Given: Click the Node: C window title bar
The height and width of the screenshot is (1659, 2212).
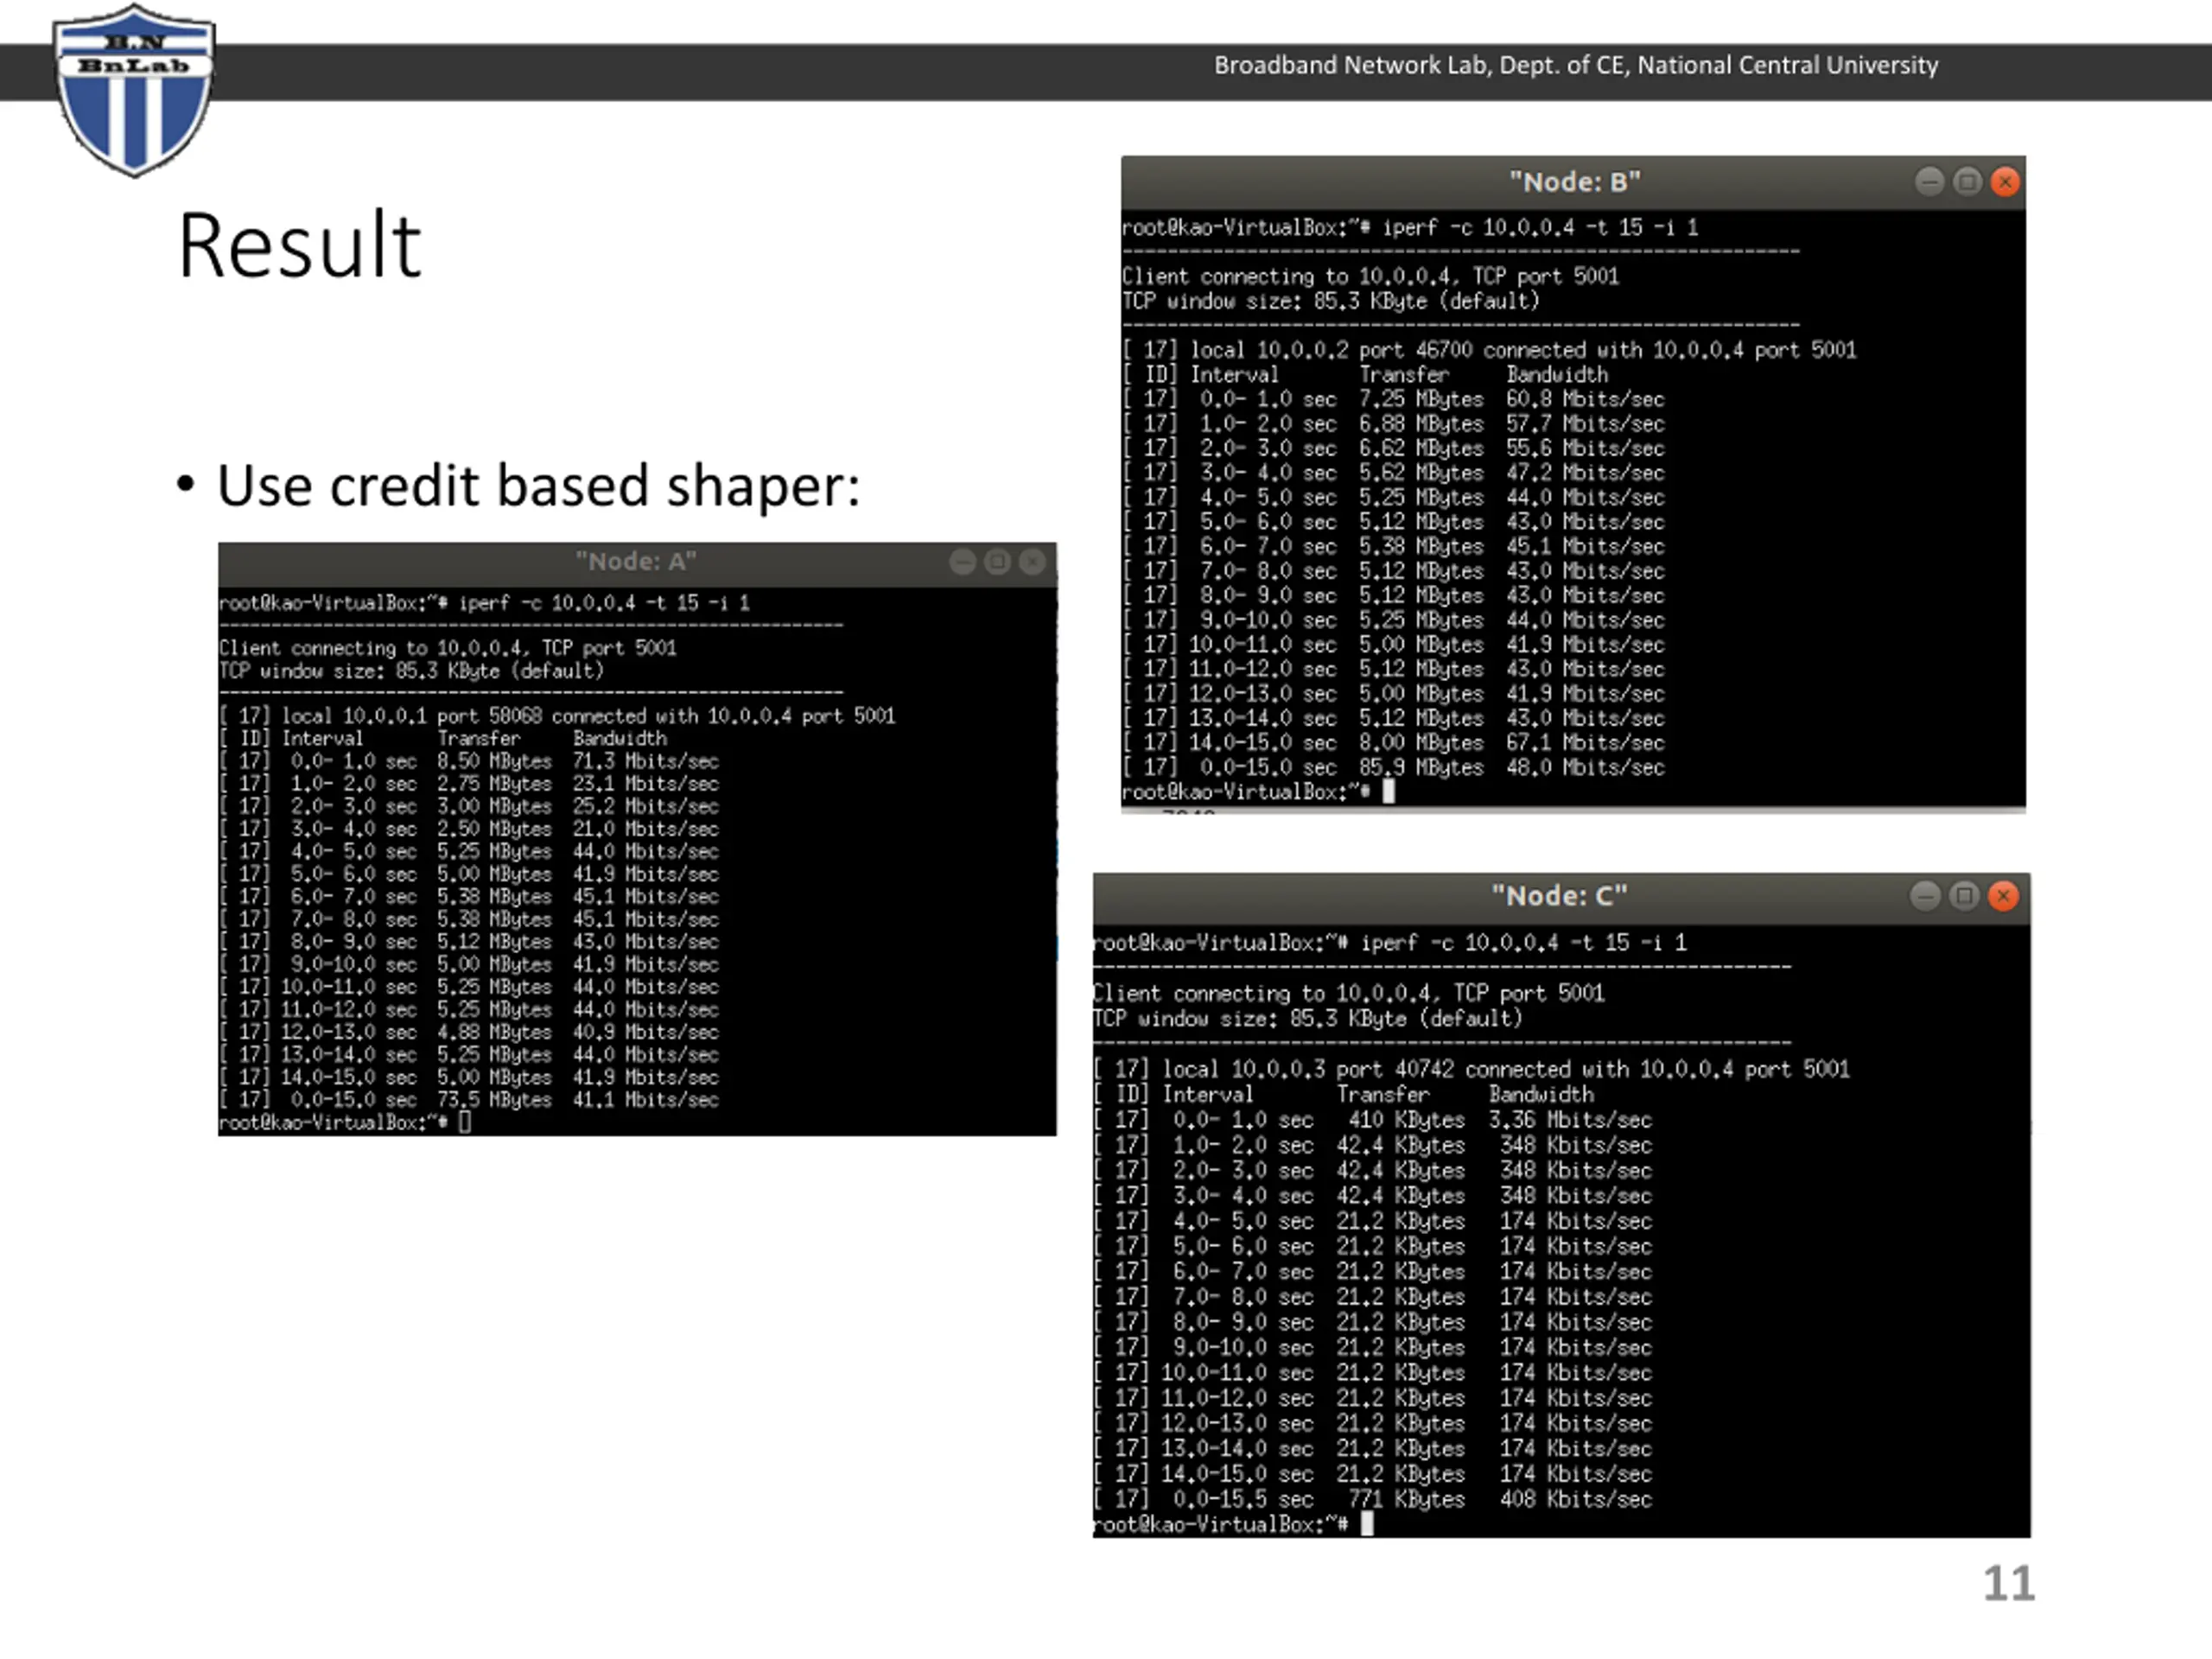Looking at the screenshot, I should pyautogui.click(x=1561, y=897).
